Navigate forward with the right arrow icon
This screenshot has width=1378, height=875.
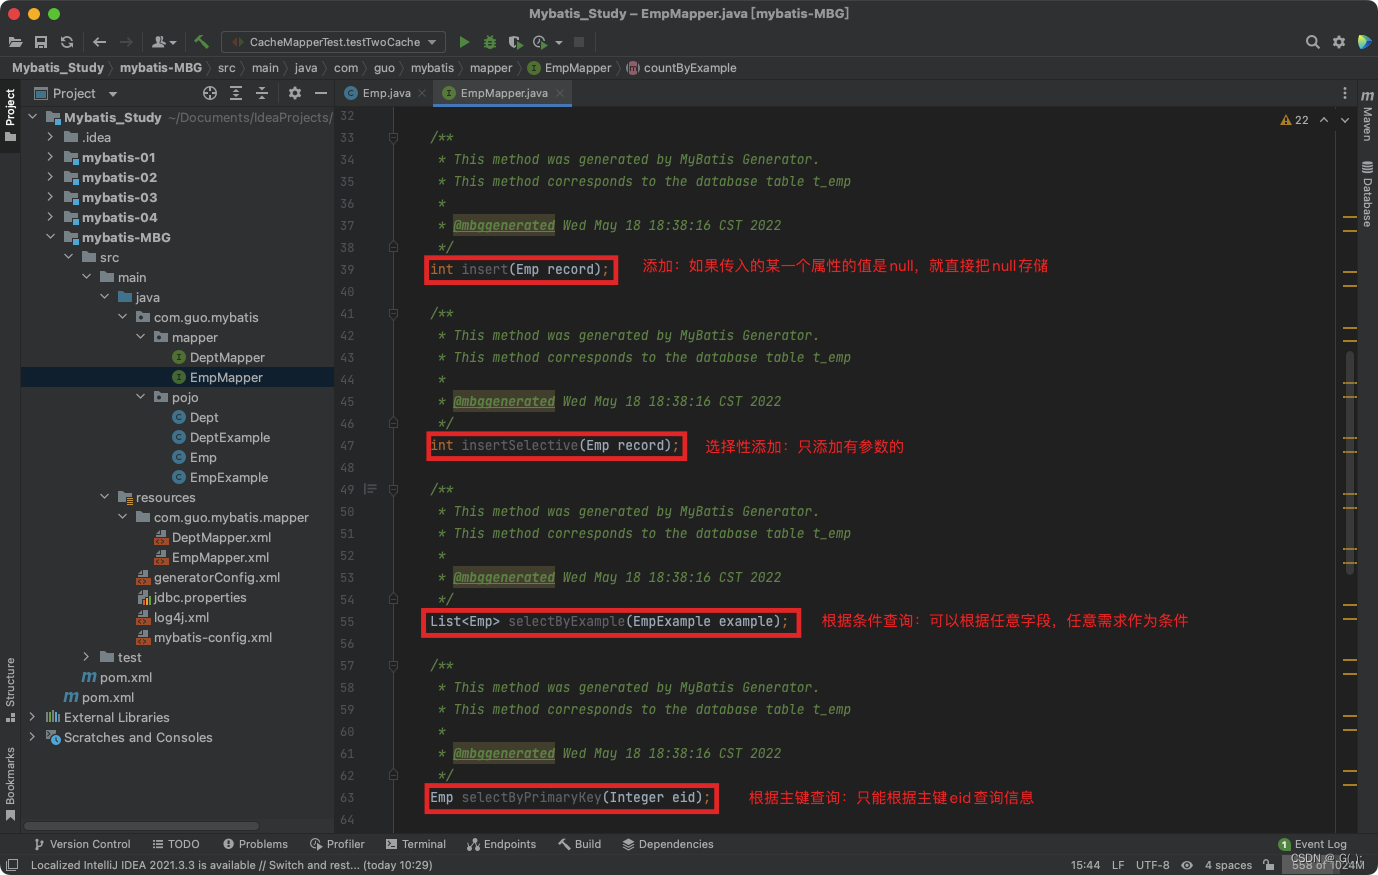click(x=126, y=42)
